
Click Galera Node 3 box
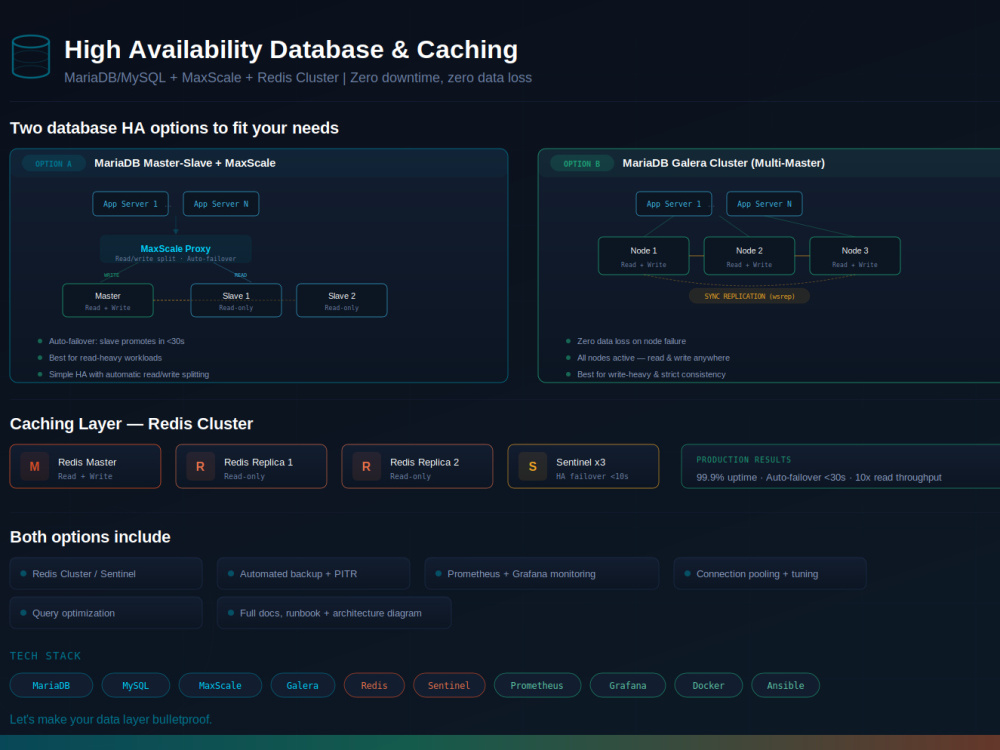[855, 256]
